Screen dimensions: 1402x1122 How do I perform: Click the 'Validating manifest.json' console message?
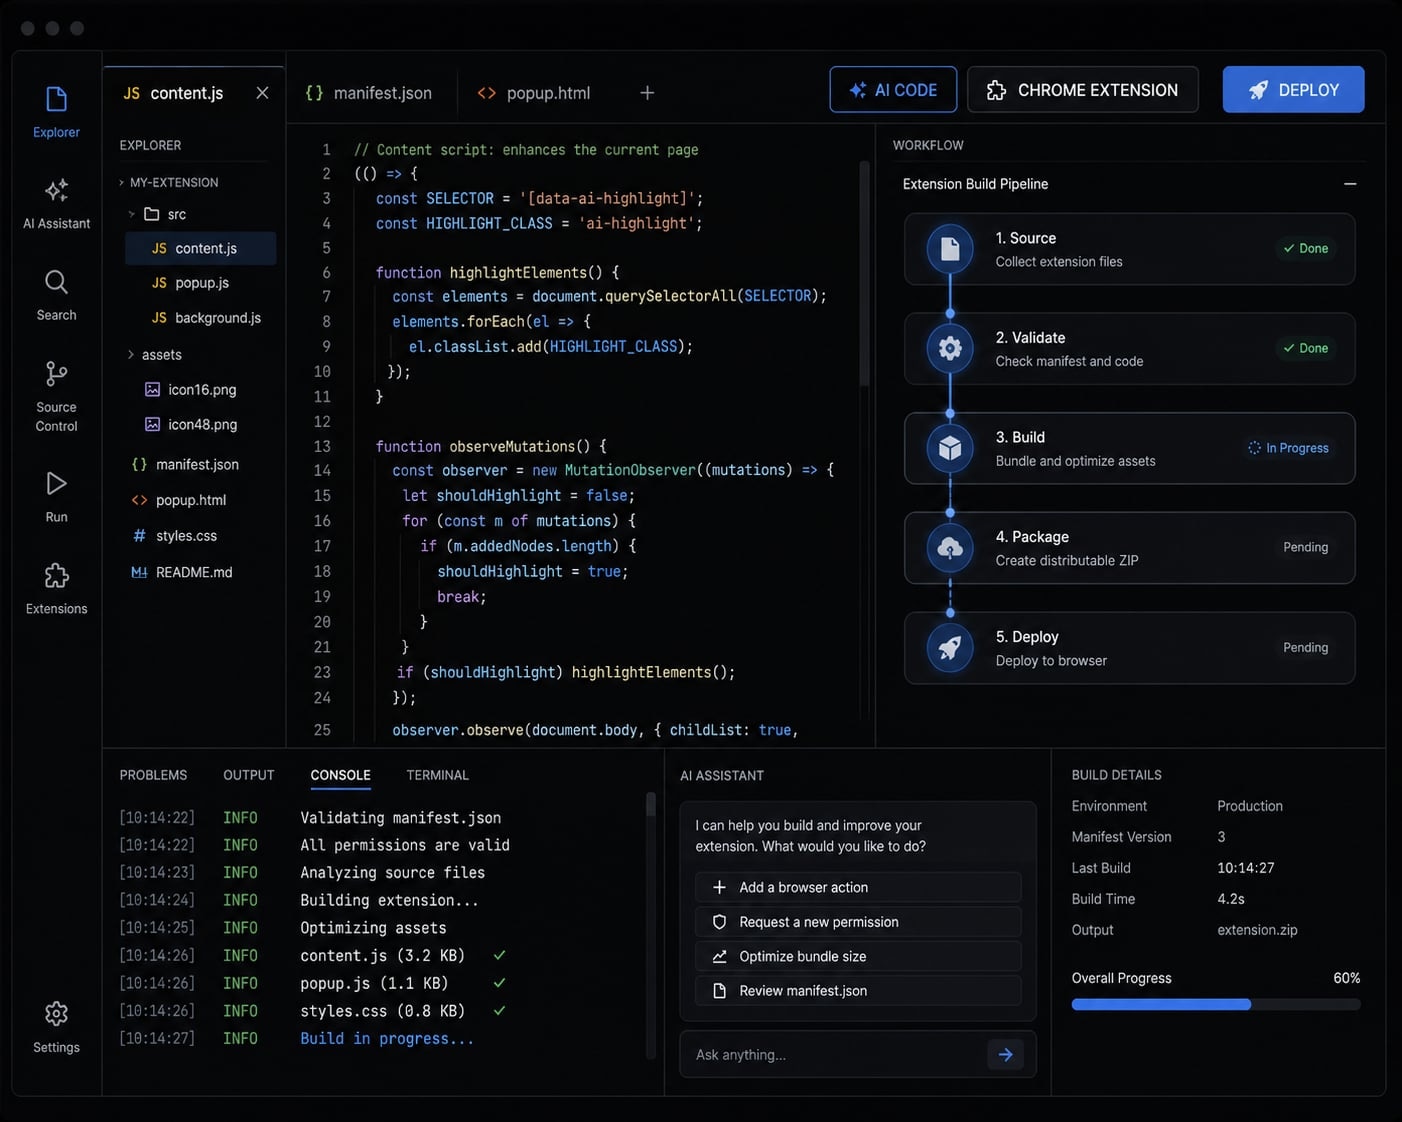click(x=400, y=818)
